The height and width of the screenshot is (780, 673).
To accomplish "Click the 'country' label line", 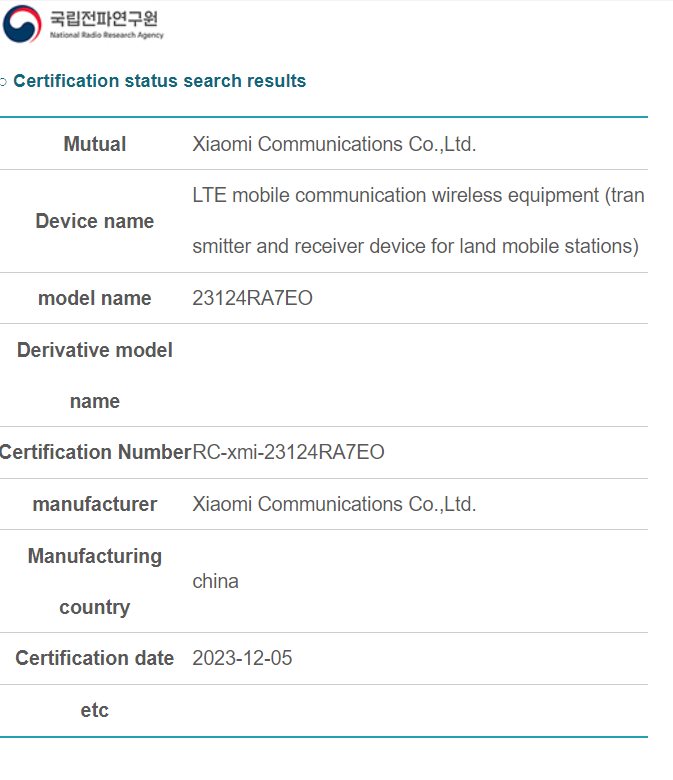I will tap(95, 607).
